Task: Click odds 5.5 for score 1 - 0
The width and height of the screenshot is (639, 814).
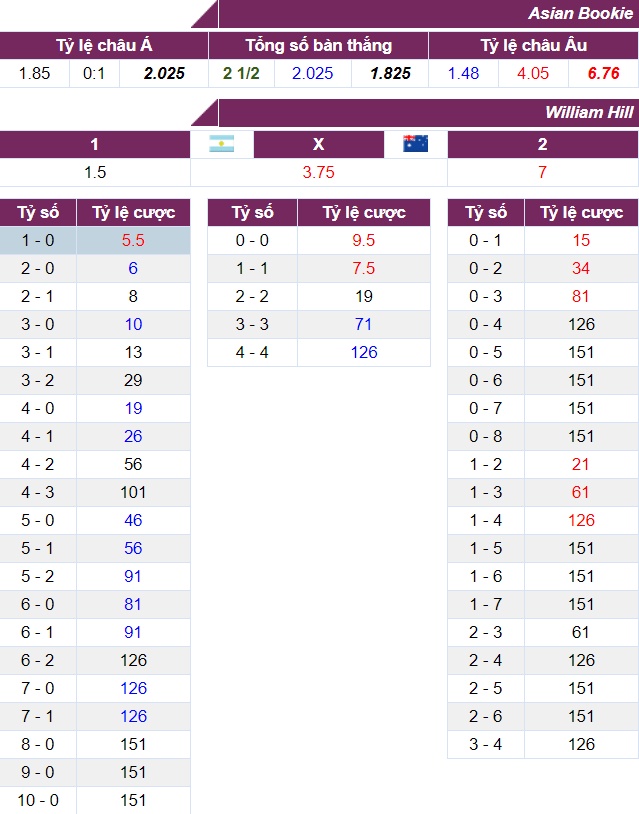Action: pyautogui.click(x=133, y=240)
